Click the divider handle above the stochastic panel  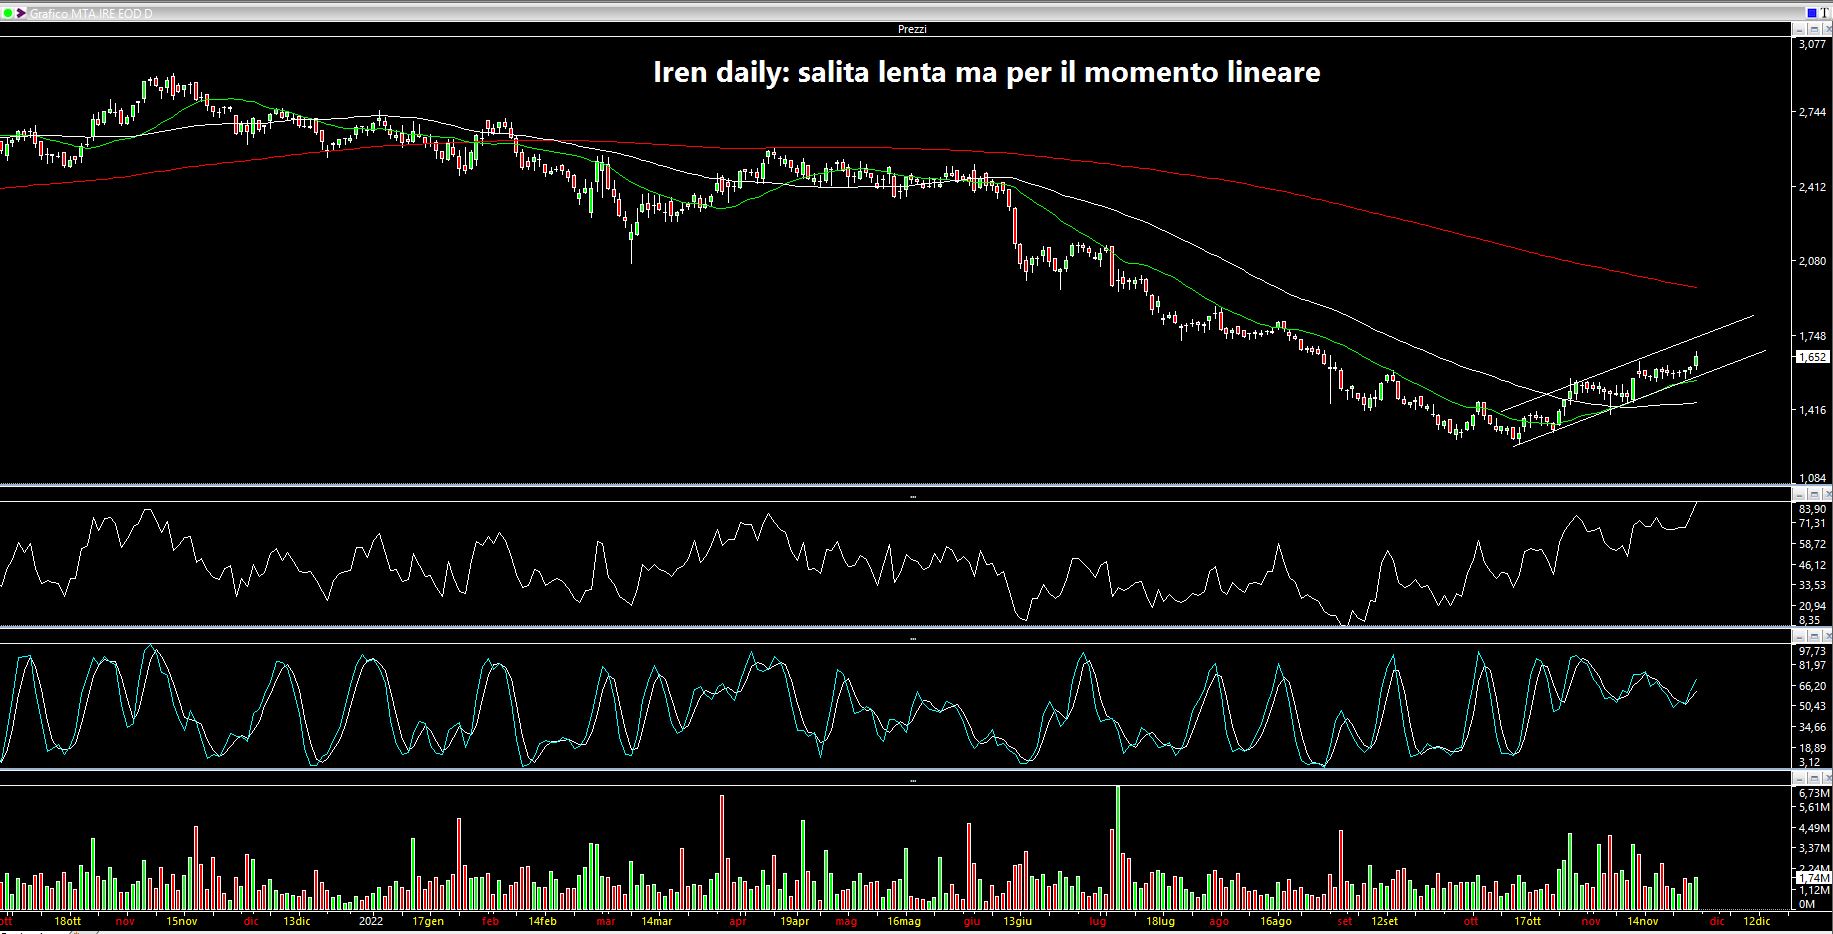click(x=912, y=637)
